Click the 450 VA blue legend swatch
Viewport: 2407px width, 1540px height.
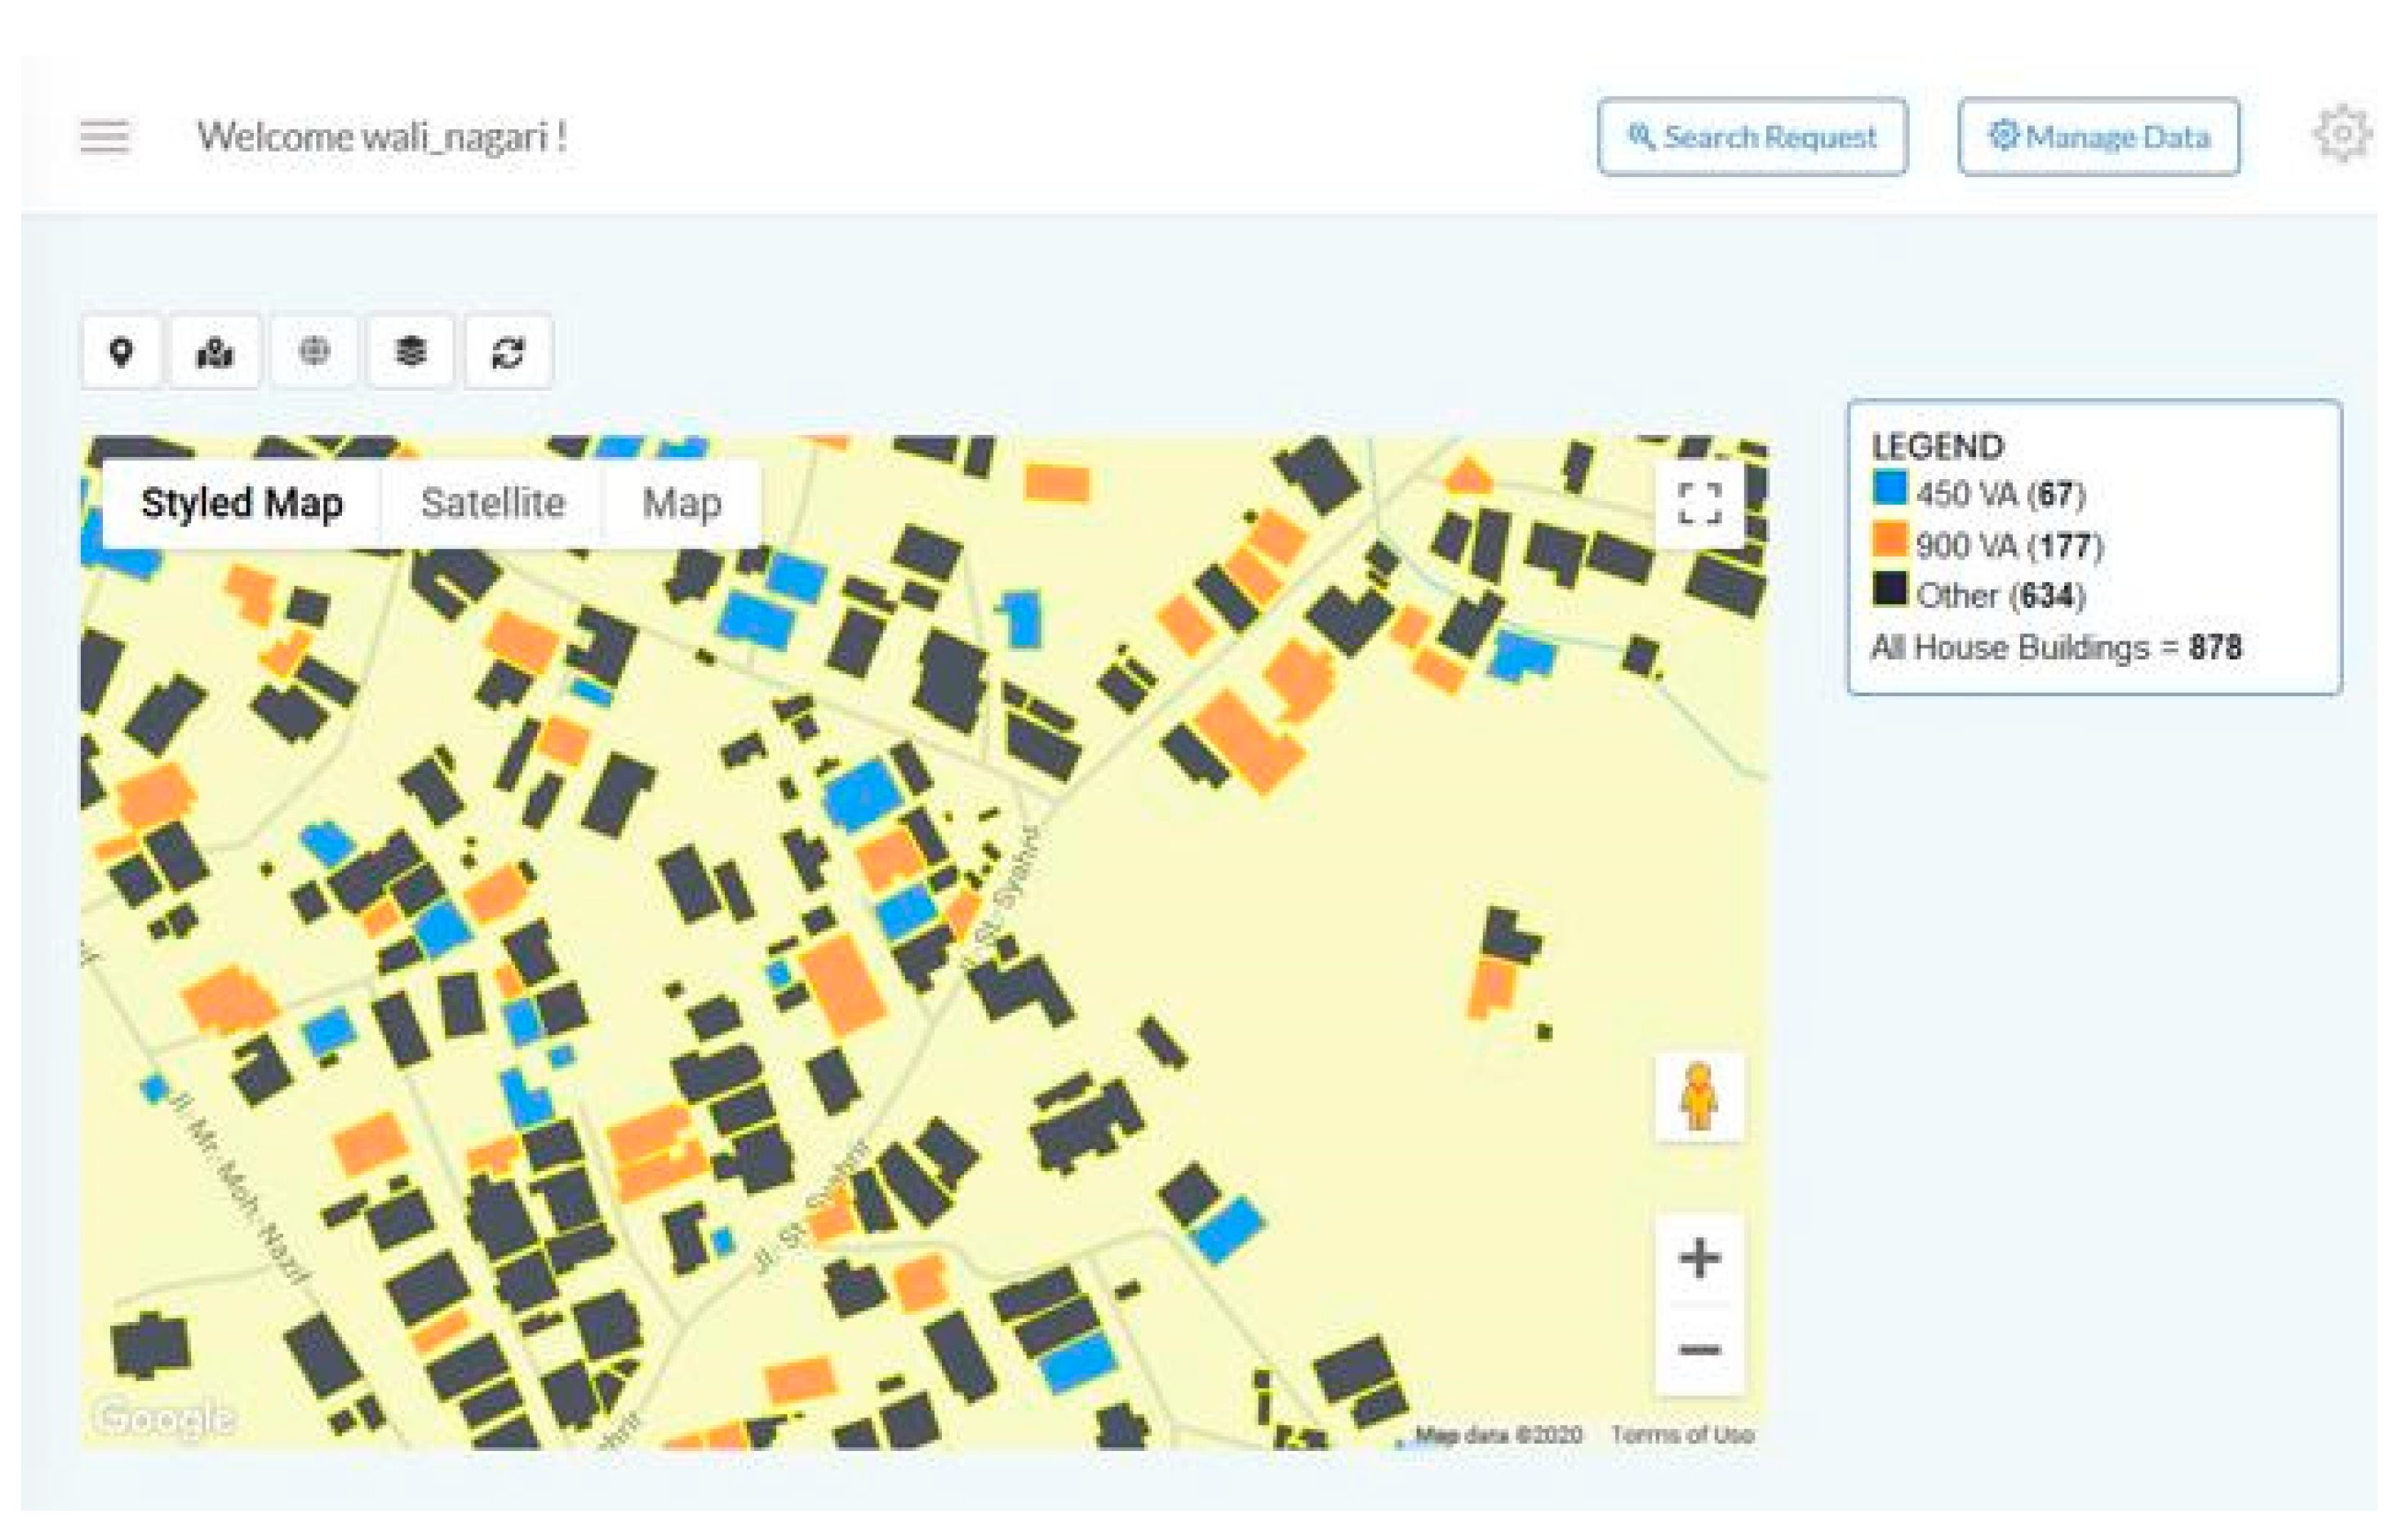click(x=1890, y=489)
